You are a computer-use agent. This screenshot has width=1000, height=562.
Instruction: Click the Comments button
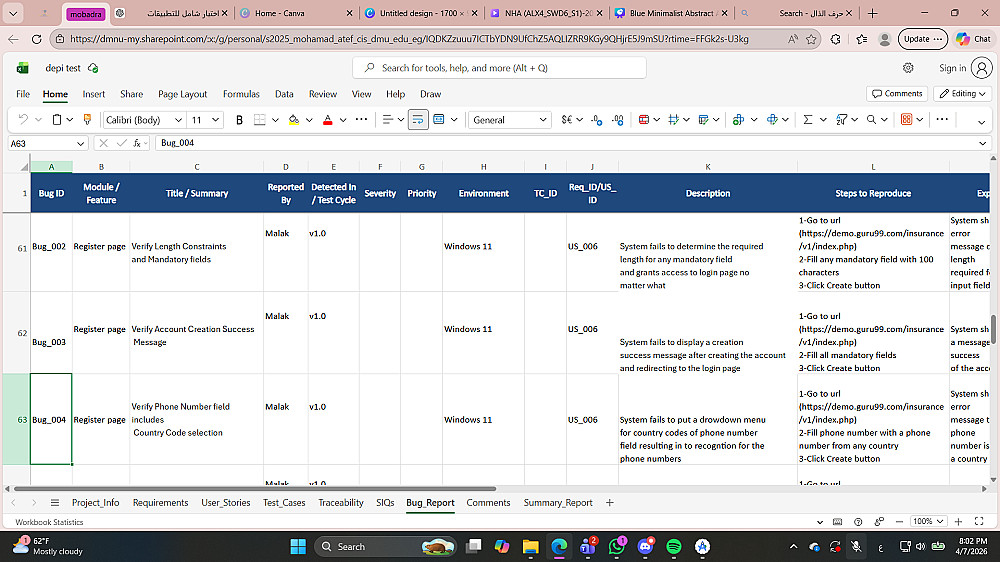point(897,93)
